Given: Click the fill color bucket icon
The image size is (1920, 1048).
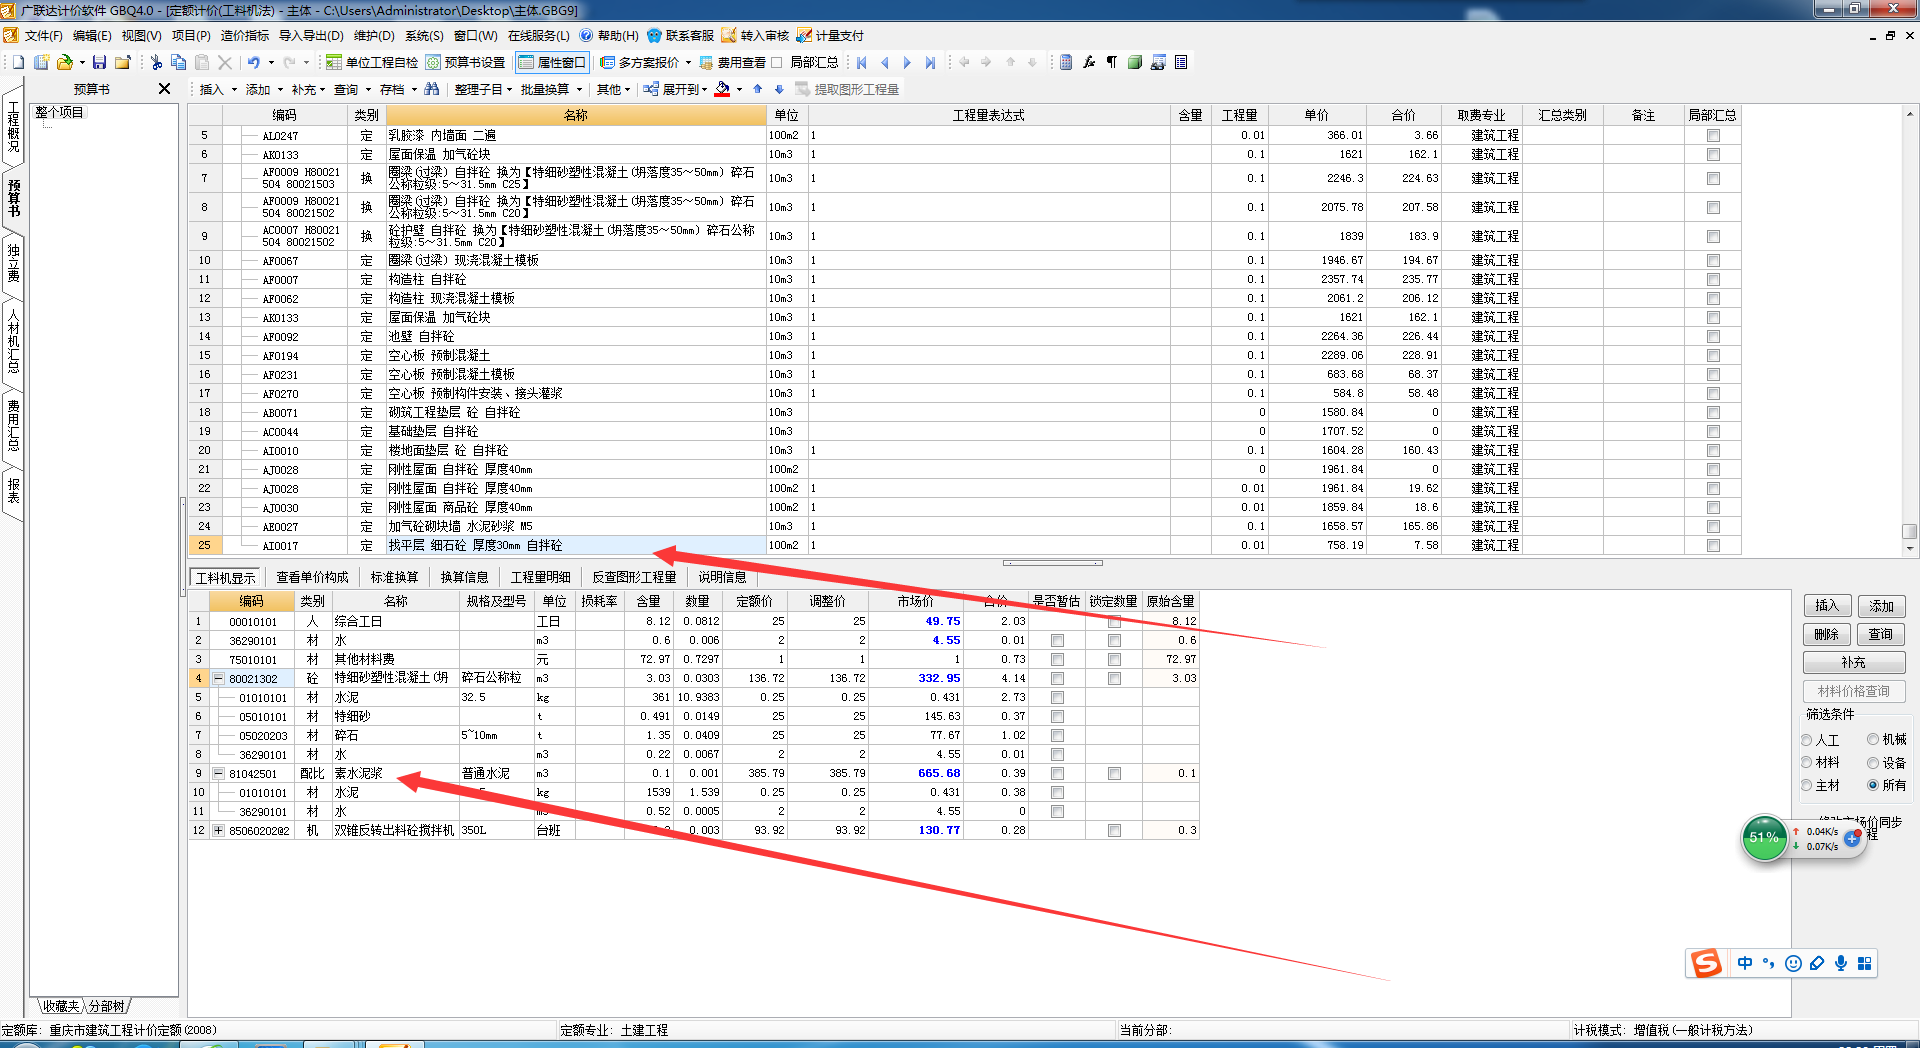Looking at the screenshot, I should pyautogui.click(x=722, y=89).
